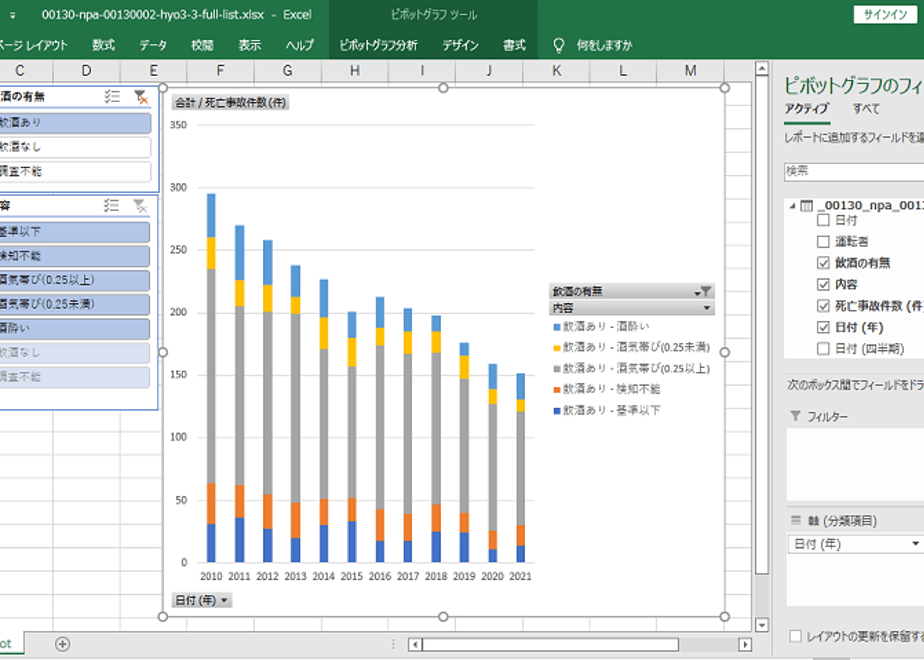Click the 合計 / 死亡事故件数(件) value field button

click(x=230, y=103)
